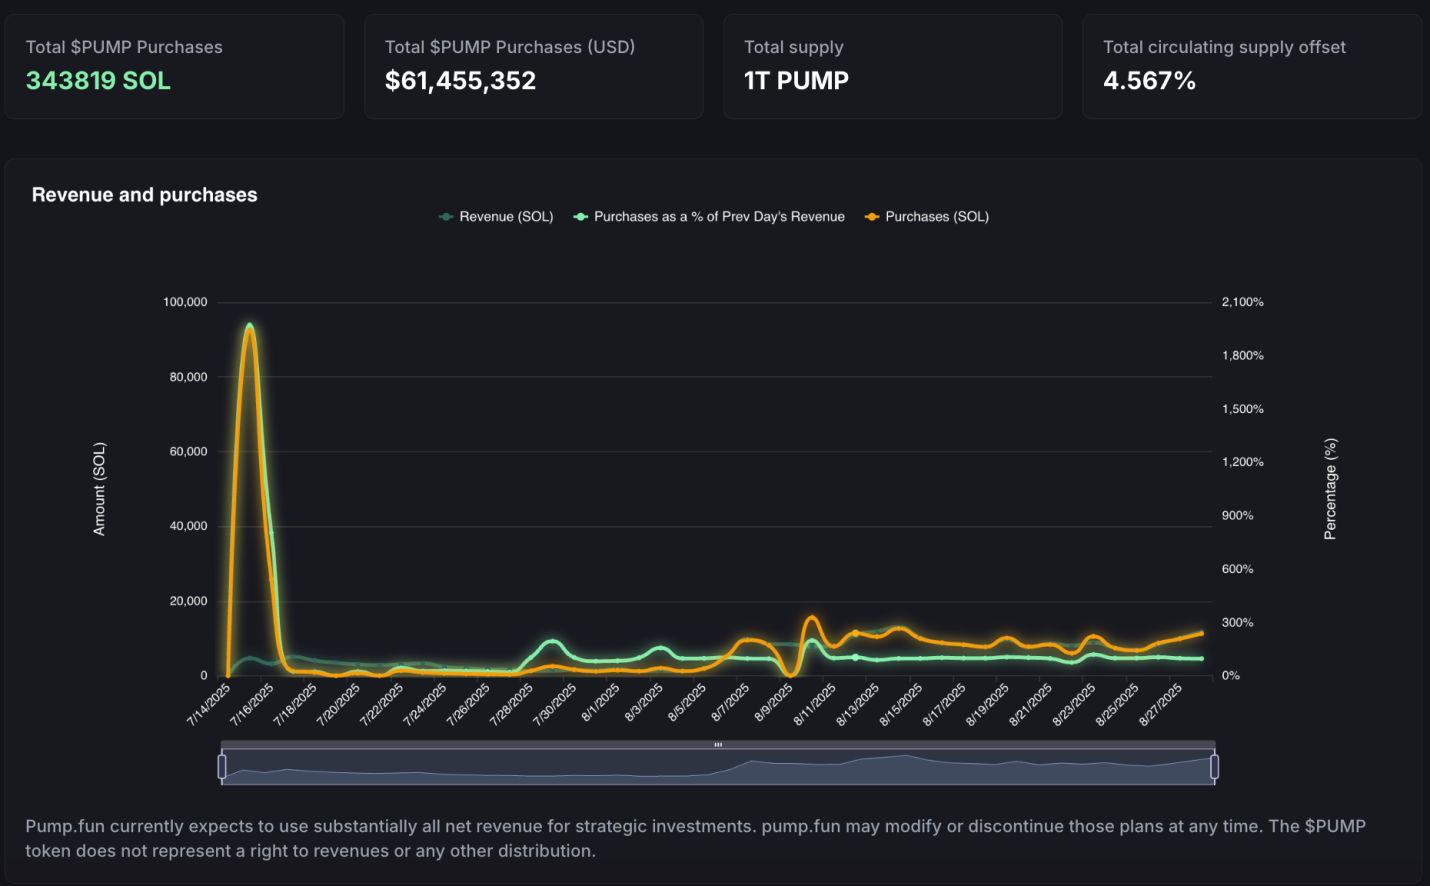The width and height of the screenshot is (1430, 886).
Task: Hide the Purchases (SOL) legend series
Action: pyautogui.click(x=927, y=217)
